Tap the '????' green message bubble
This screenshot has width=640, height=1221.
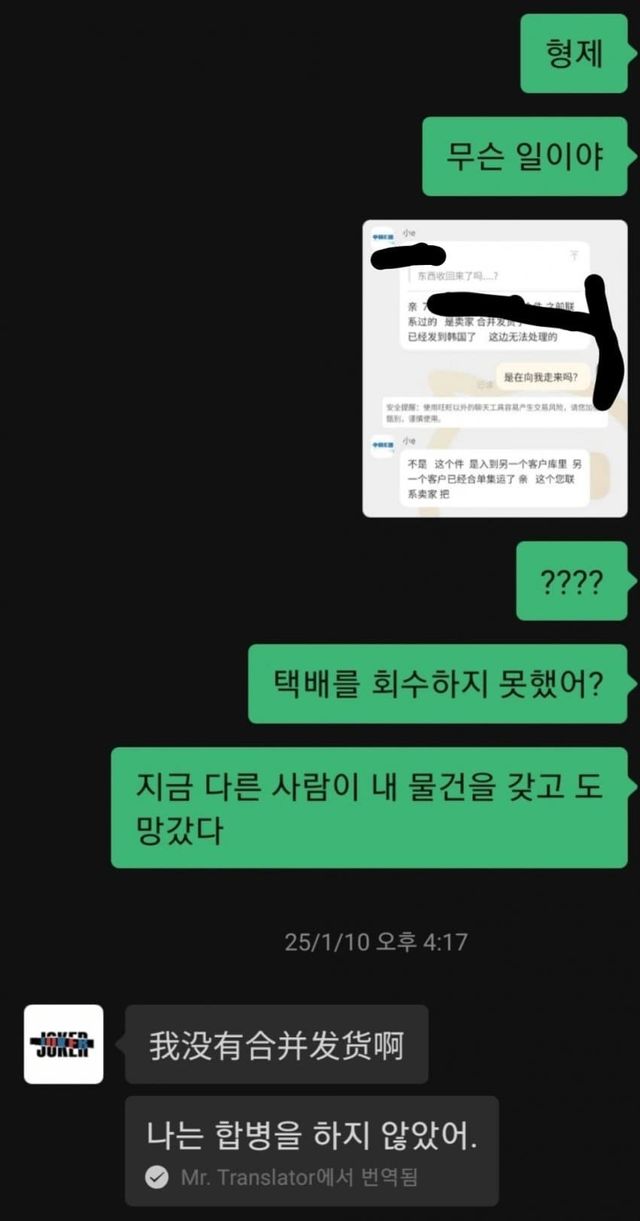pyautogui.click(x=571, y=581)
